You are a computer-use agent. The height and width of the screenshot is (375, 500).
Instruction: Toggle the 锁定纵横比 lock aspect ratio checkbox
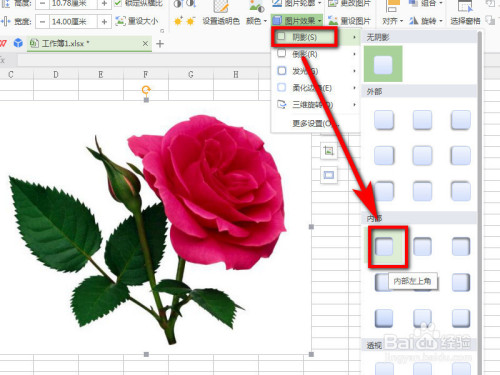(x=118, y=3)
